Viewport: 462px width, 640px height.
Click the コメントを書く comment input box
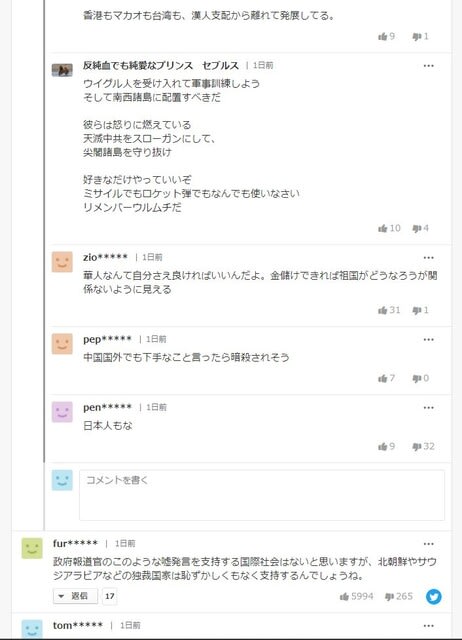(262, 495)
